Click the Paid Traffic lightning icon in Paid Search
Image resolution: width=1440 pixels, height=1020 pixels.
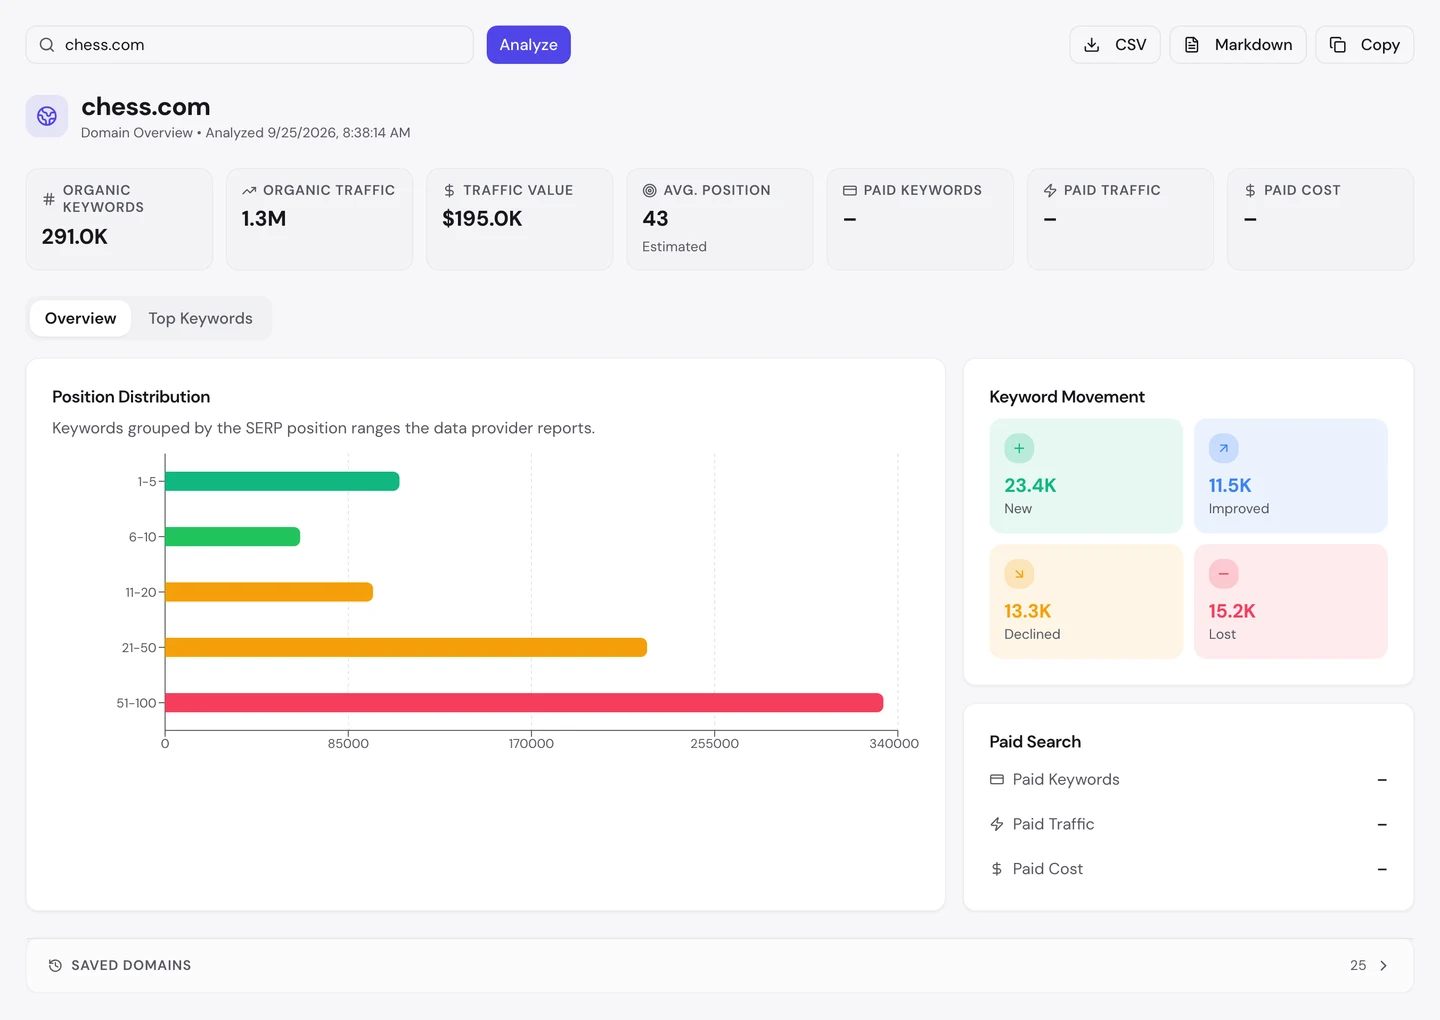tap(997, 824)
